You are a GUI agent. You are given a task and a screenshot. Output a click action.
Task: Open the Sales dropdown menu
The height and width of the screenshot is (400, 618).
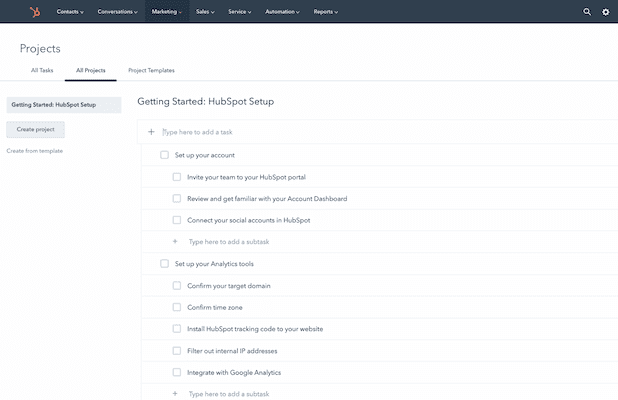(x=205, y=12)
